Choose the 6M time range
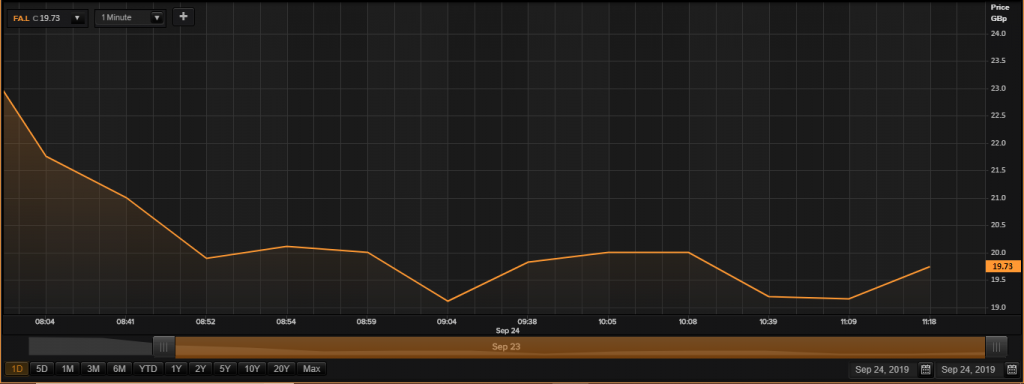This screenshot has width=1024, height=384. click(x=119, y=369)
